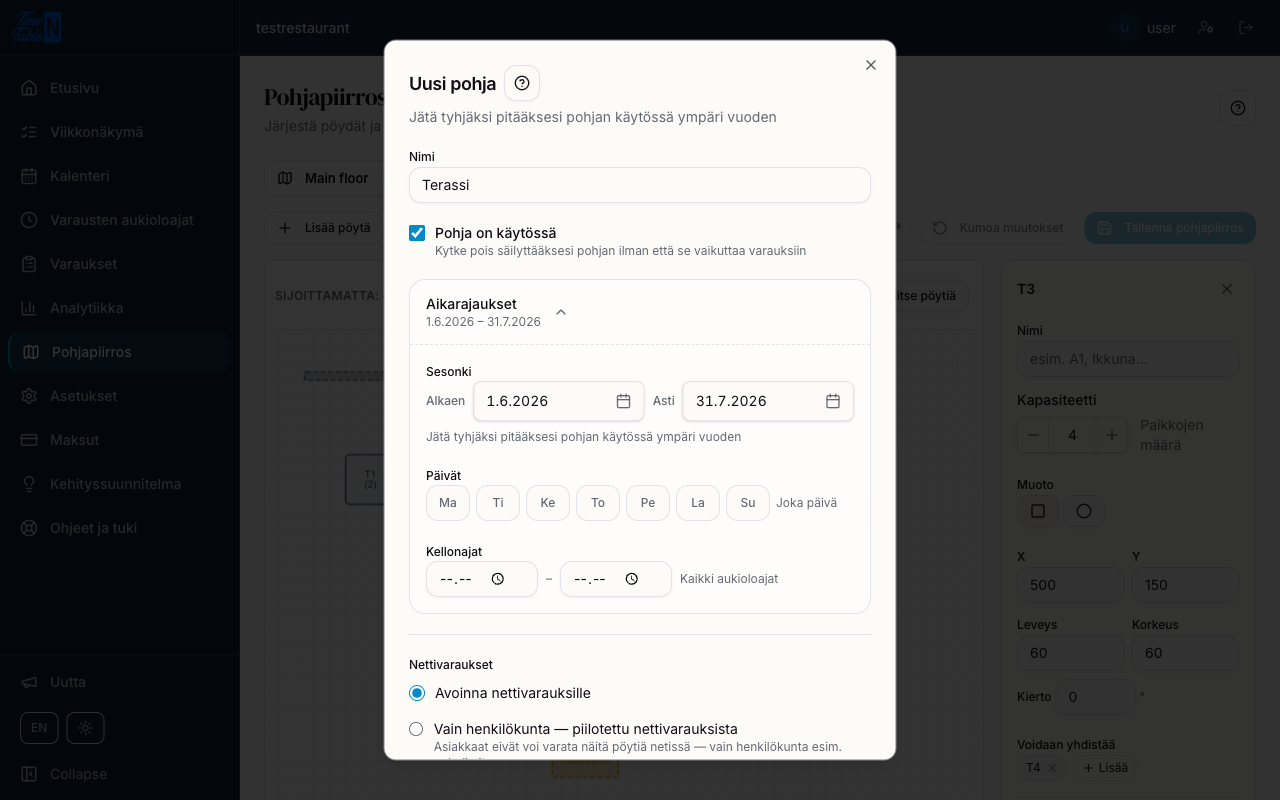Viewport: 1280px width, 800px height.
Task: Click Lisää under Voidaan yhdistää
Action: 1105,768
